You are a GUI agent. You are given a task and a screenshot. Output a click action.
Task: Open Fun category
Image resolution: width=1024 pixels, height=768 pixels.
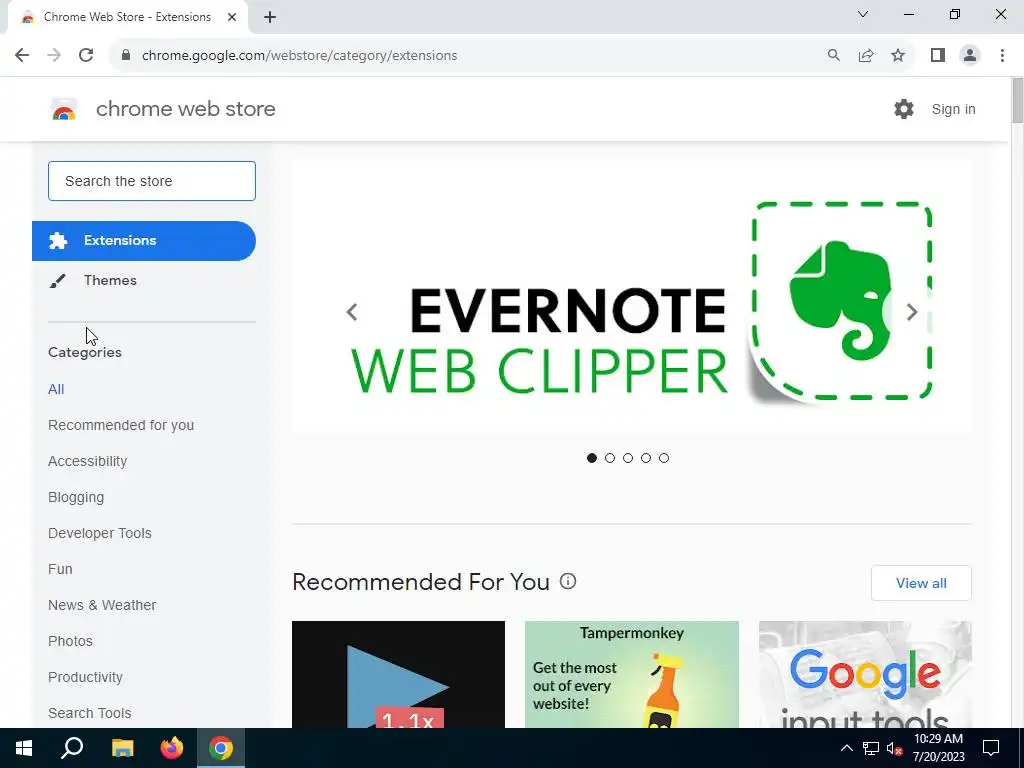(x=60, y=569)
